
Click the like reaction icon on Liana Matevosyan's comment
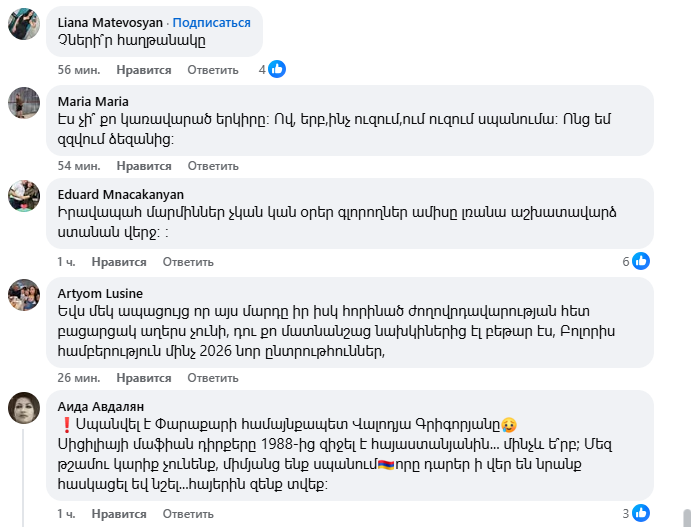pyautogui.click(x=277, y=69)
